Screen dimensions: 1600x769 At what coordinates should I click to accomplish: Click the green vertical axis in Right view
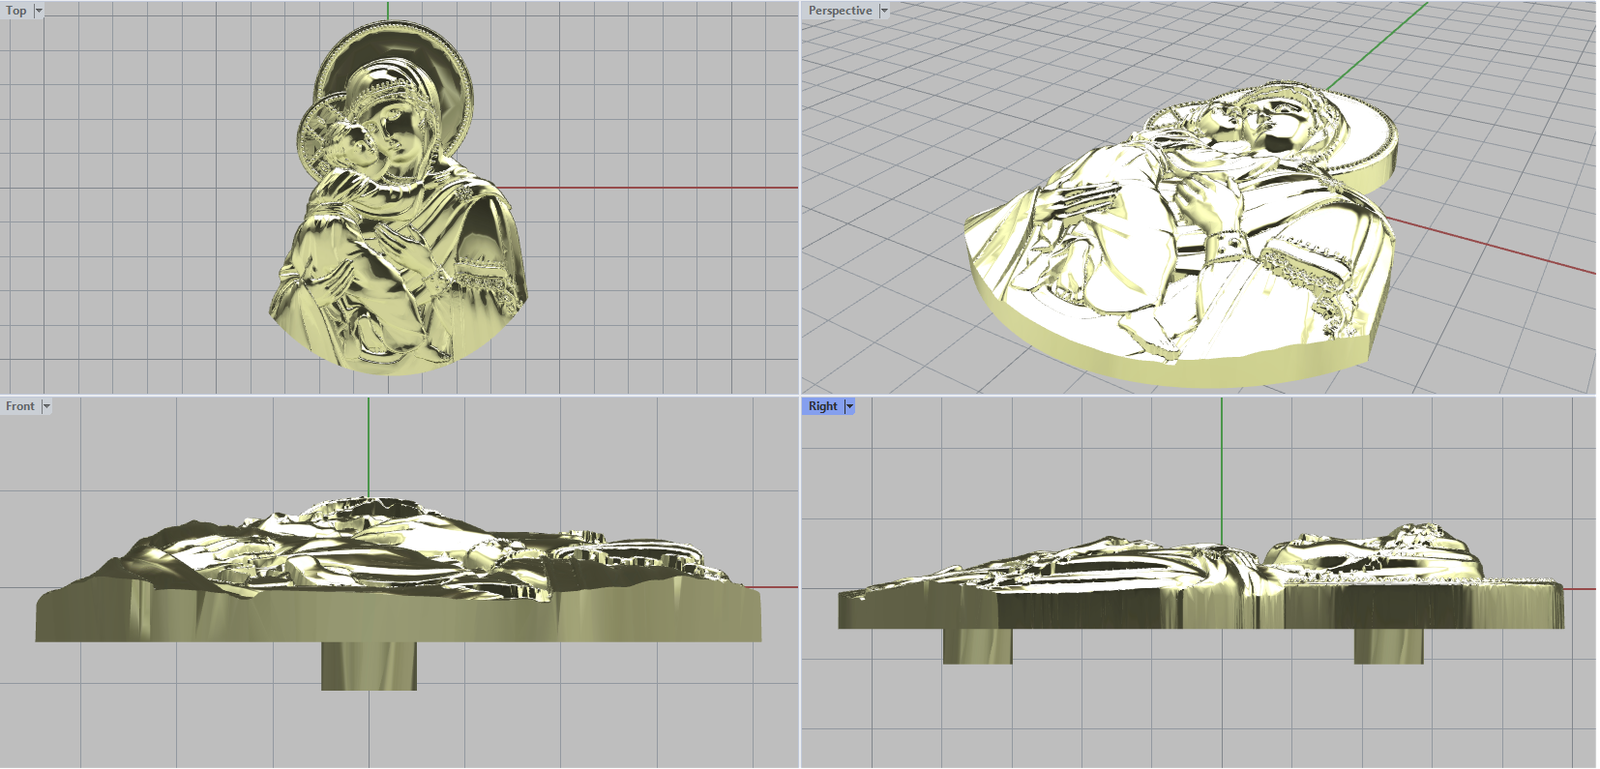[1221, 460]
